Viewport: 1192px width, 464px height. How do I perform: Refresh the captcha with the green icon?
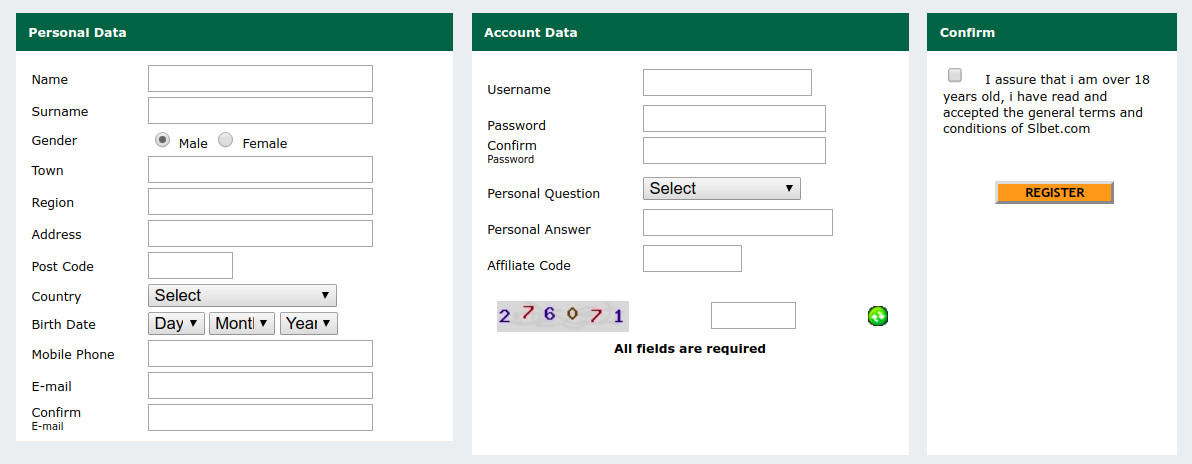coord(878,316)
